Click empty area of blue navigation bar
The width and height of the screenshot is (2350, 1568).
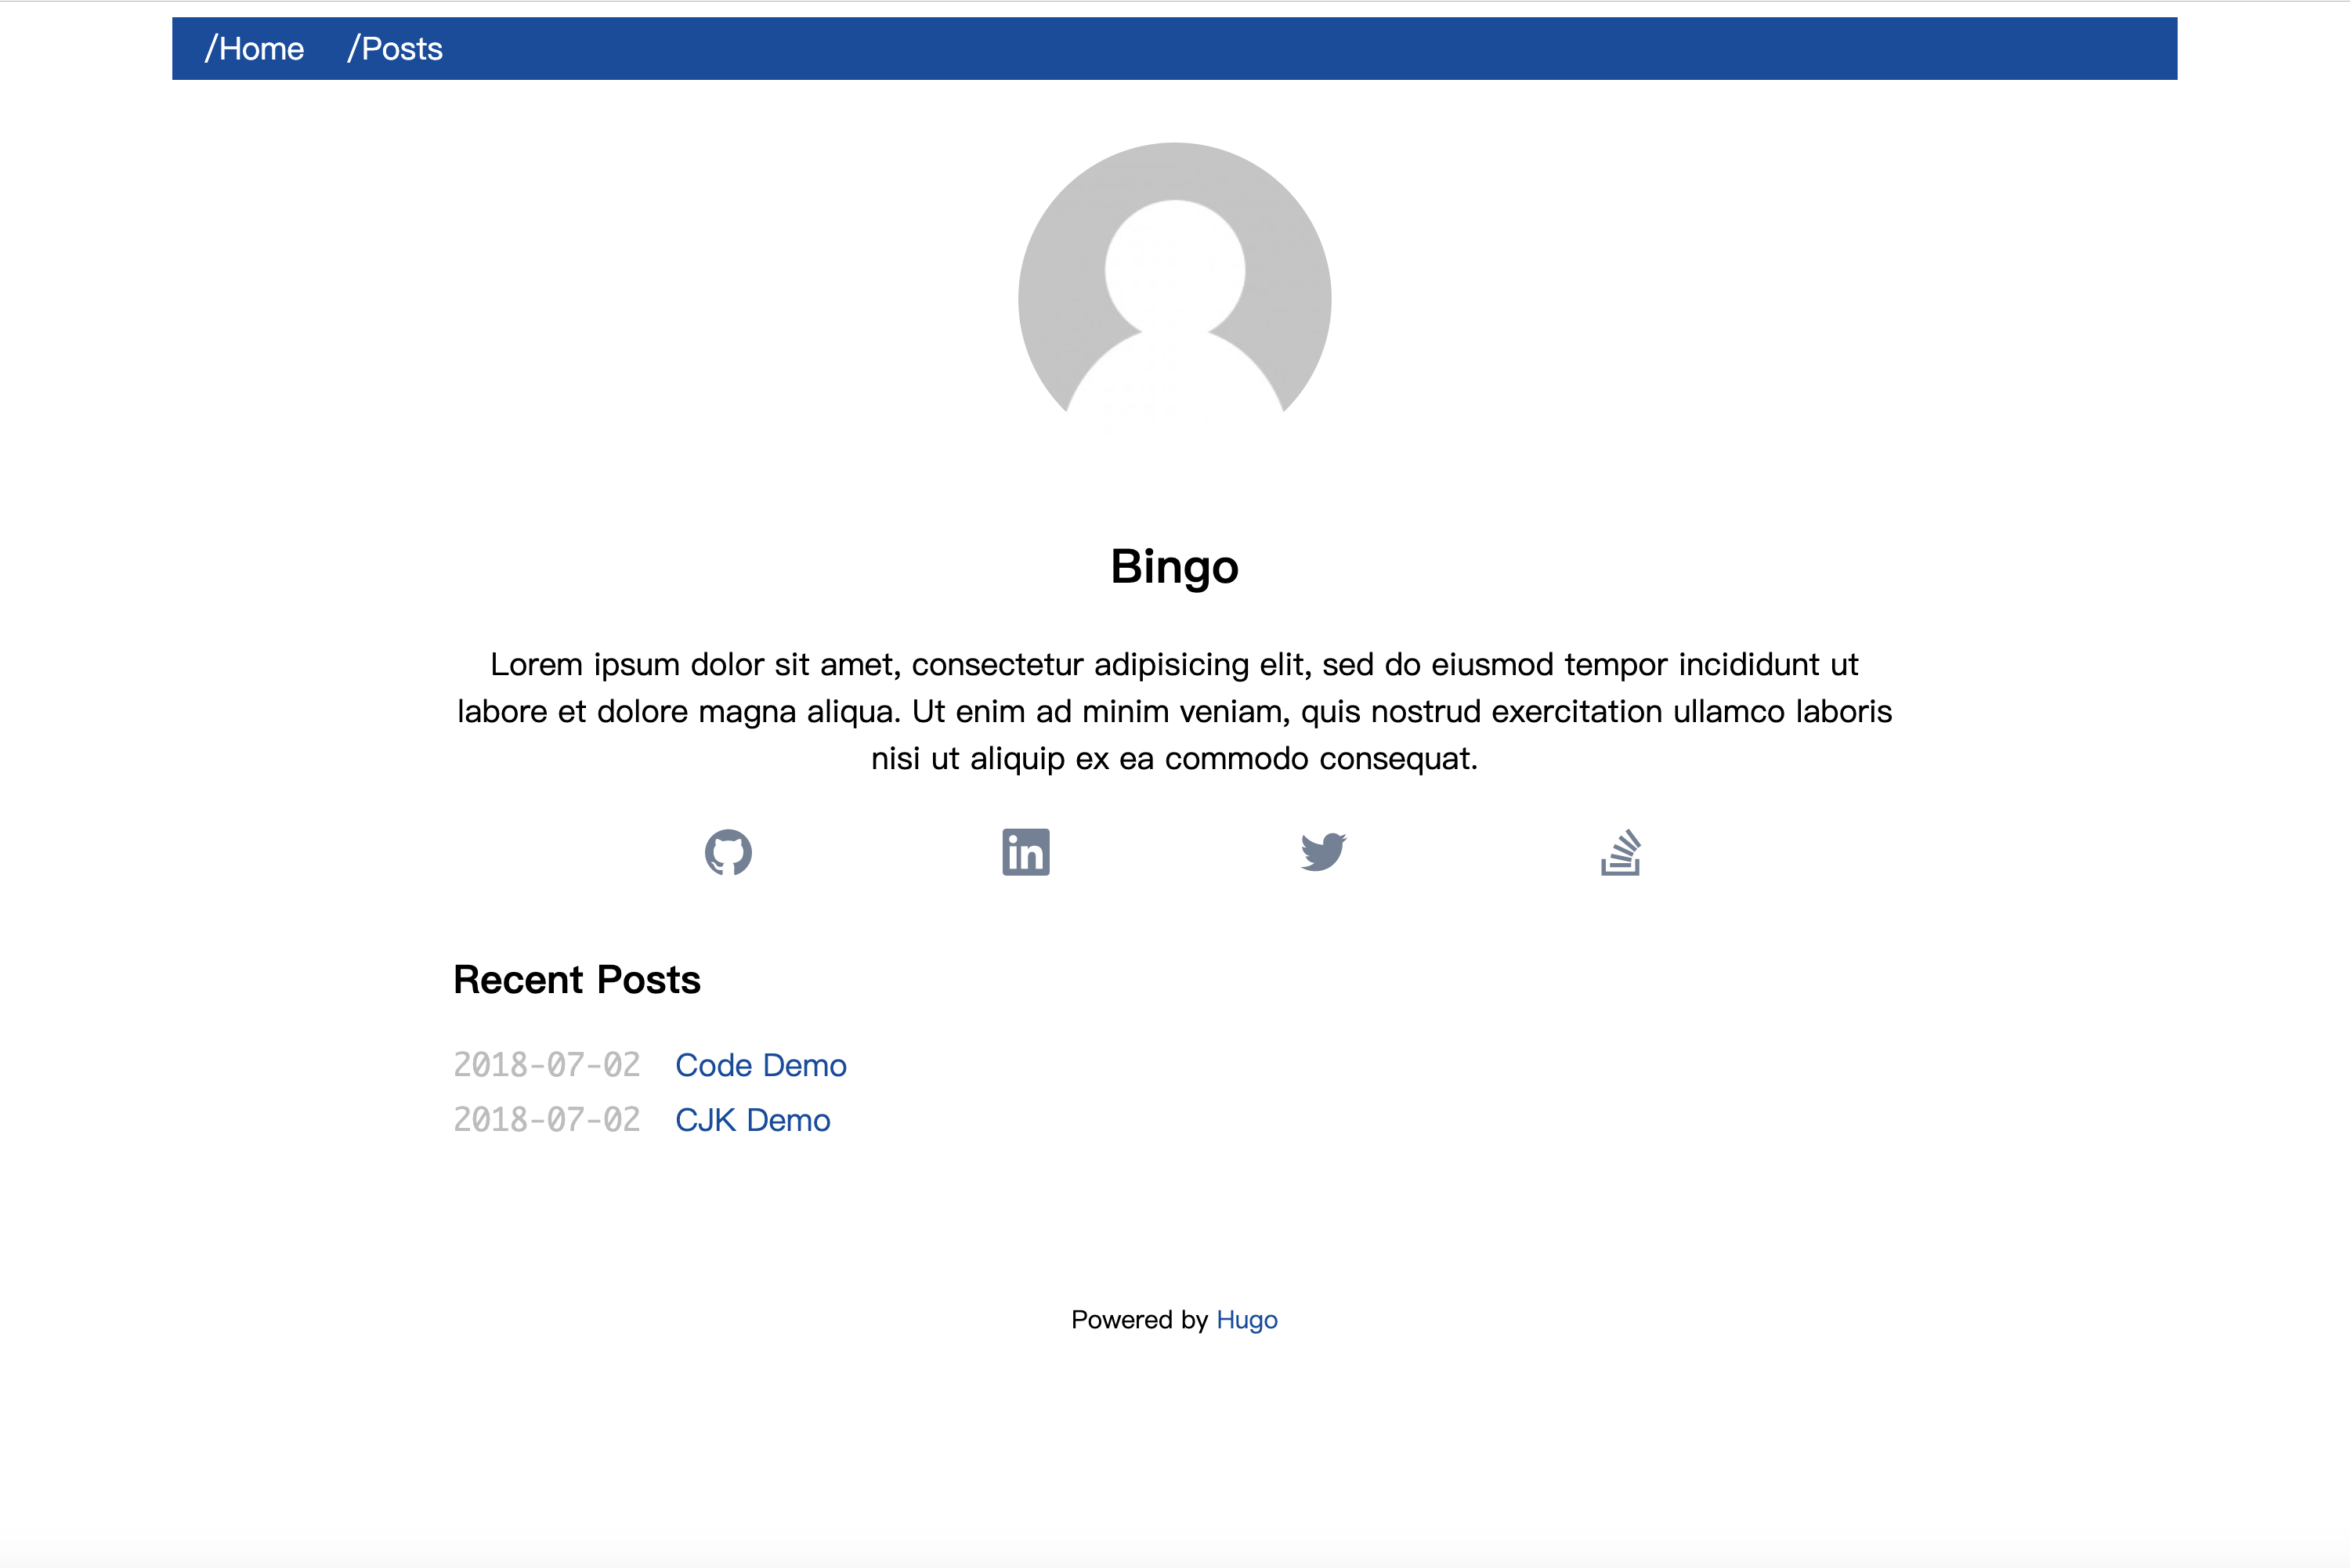[1300, 49]
